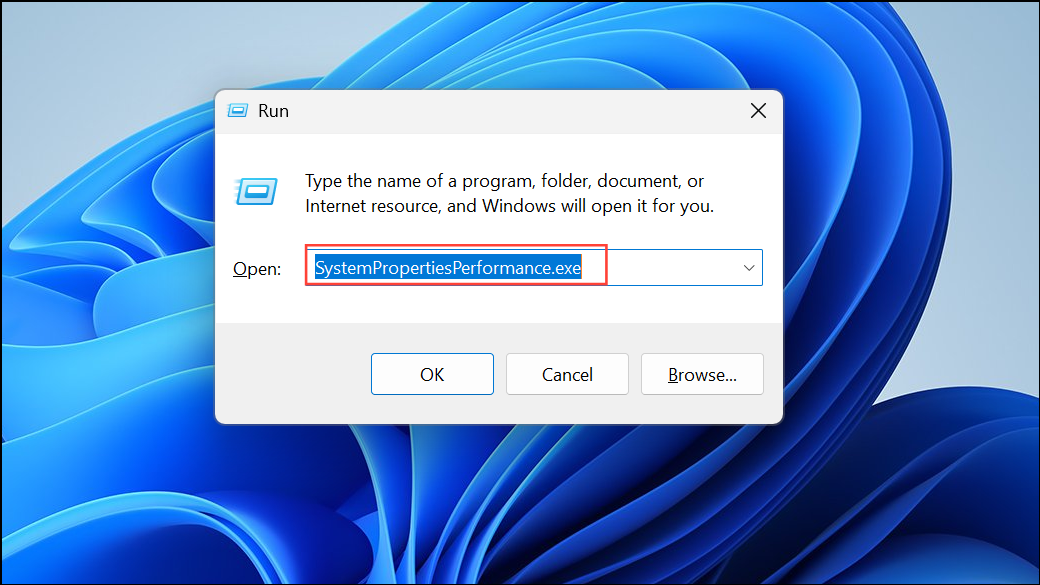
Task: Click the Cancel button
Action: tap(567, 374)
